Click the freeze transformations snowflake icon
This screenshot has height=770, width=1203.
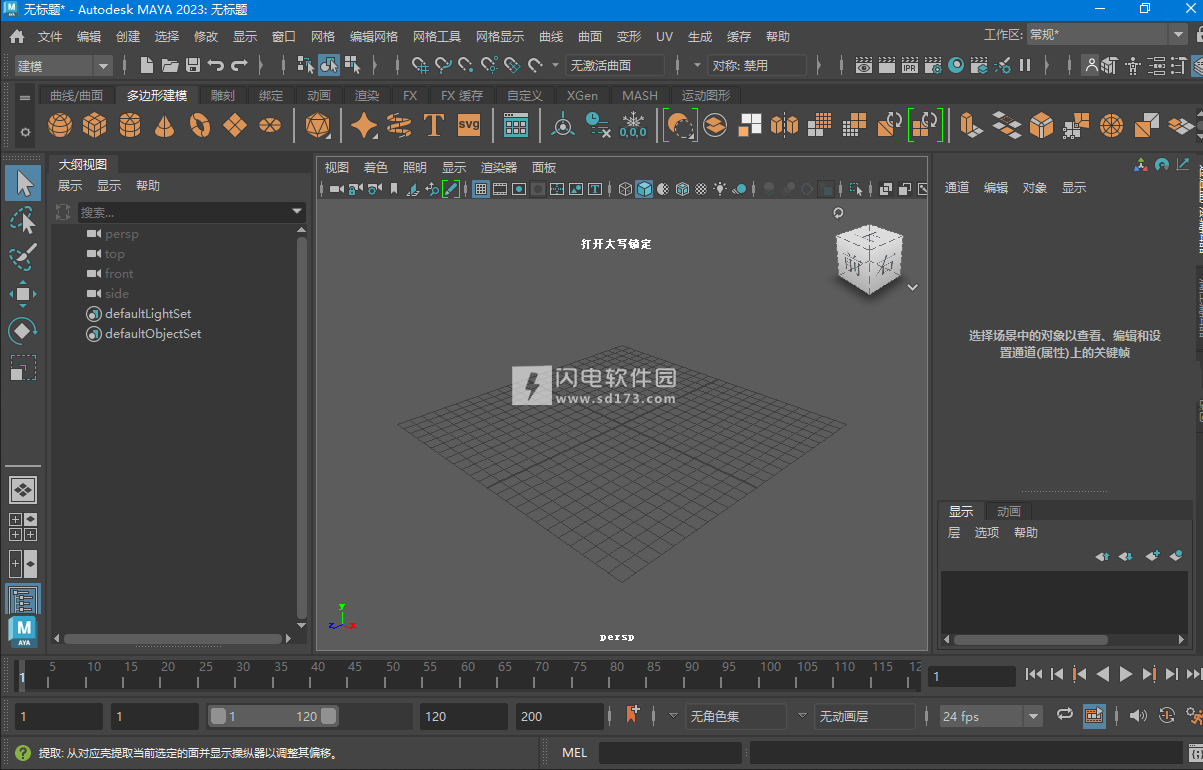pos(633,126)
